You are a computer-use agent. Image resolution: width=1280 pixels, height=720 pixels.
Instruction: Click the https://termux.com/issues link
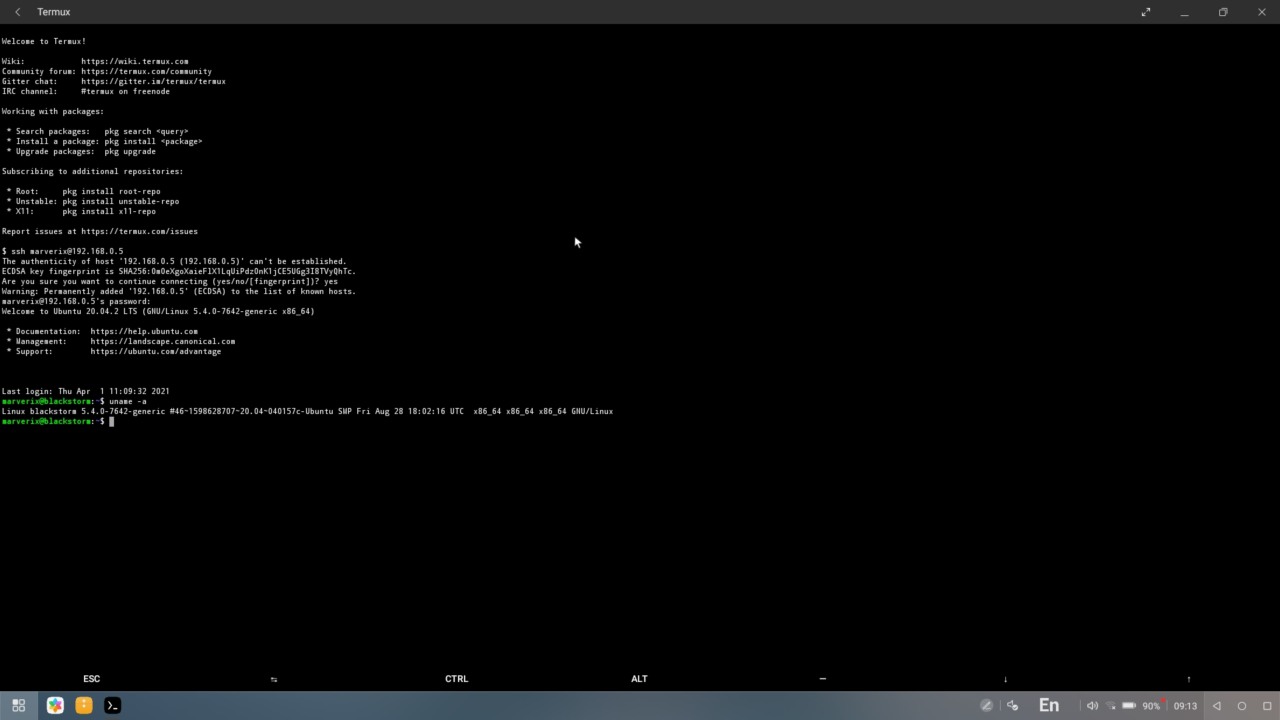point(139,231)
